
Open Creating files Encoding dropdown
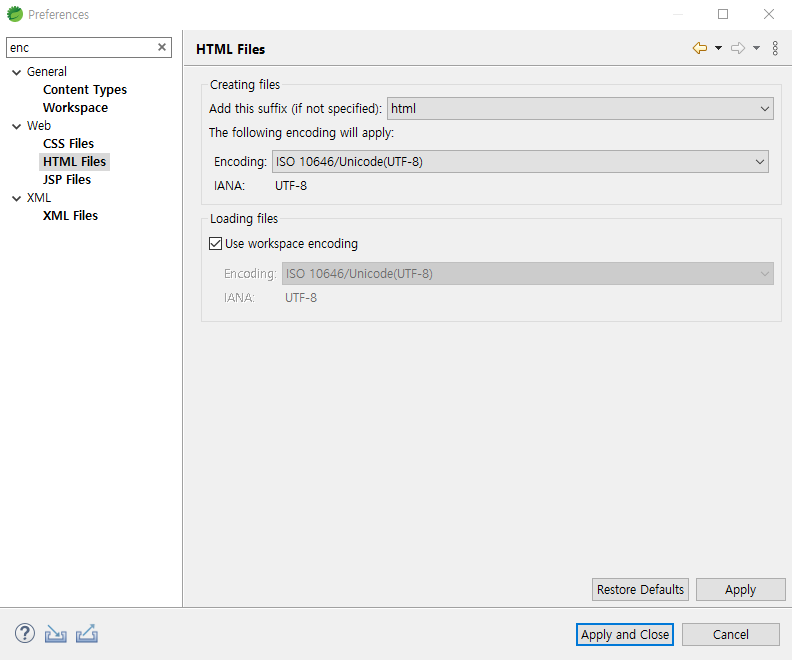[x=520, y=162]
